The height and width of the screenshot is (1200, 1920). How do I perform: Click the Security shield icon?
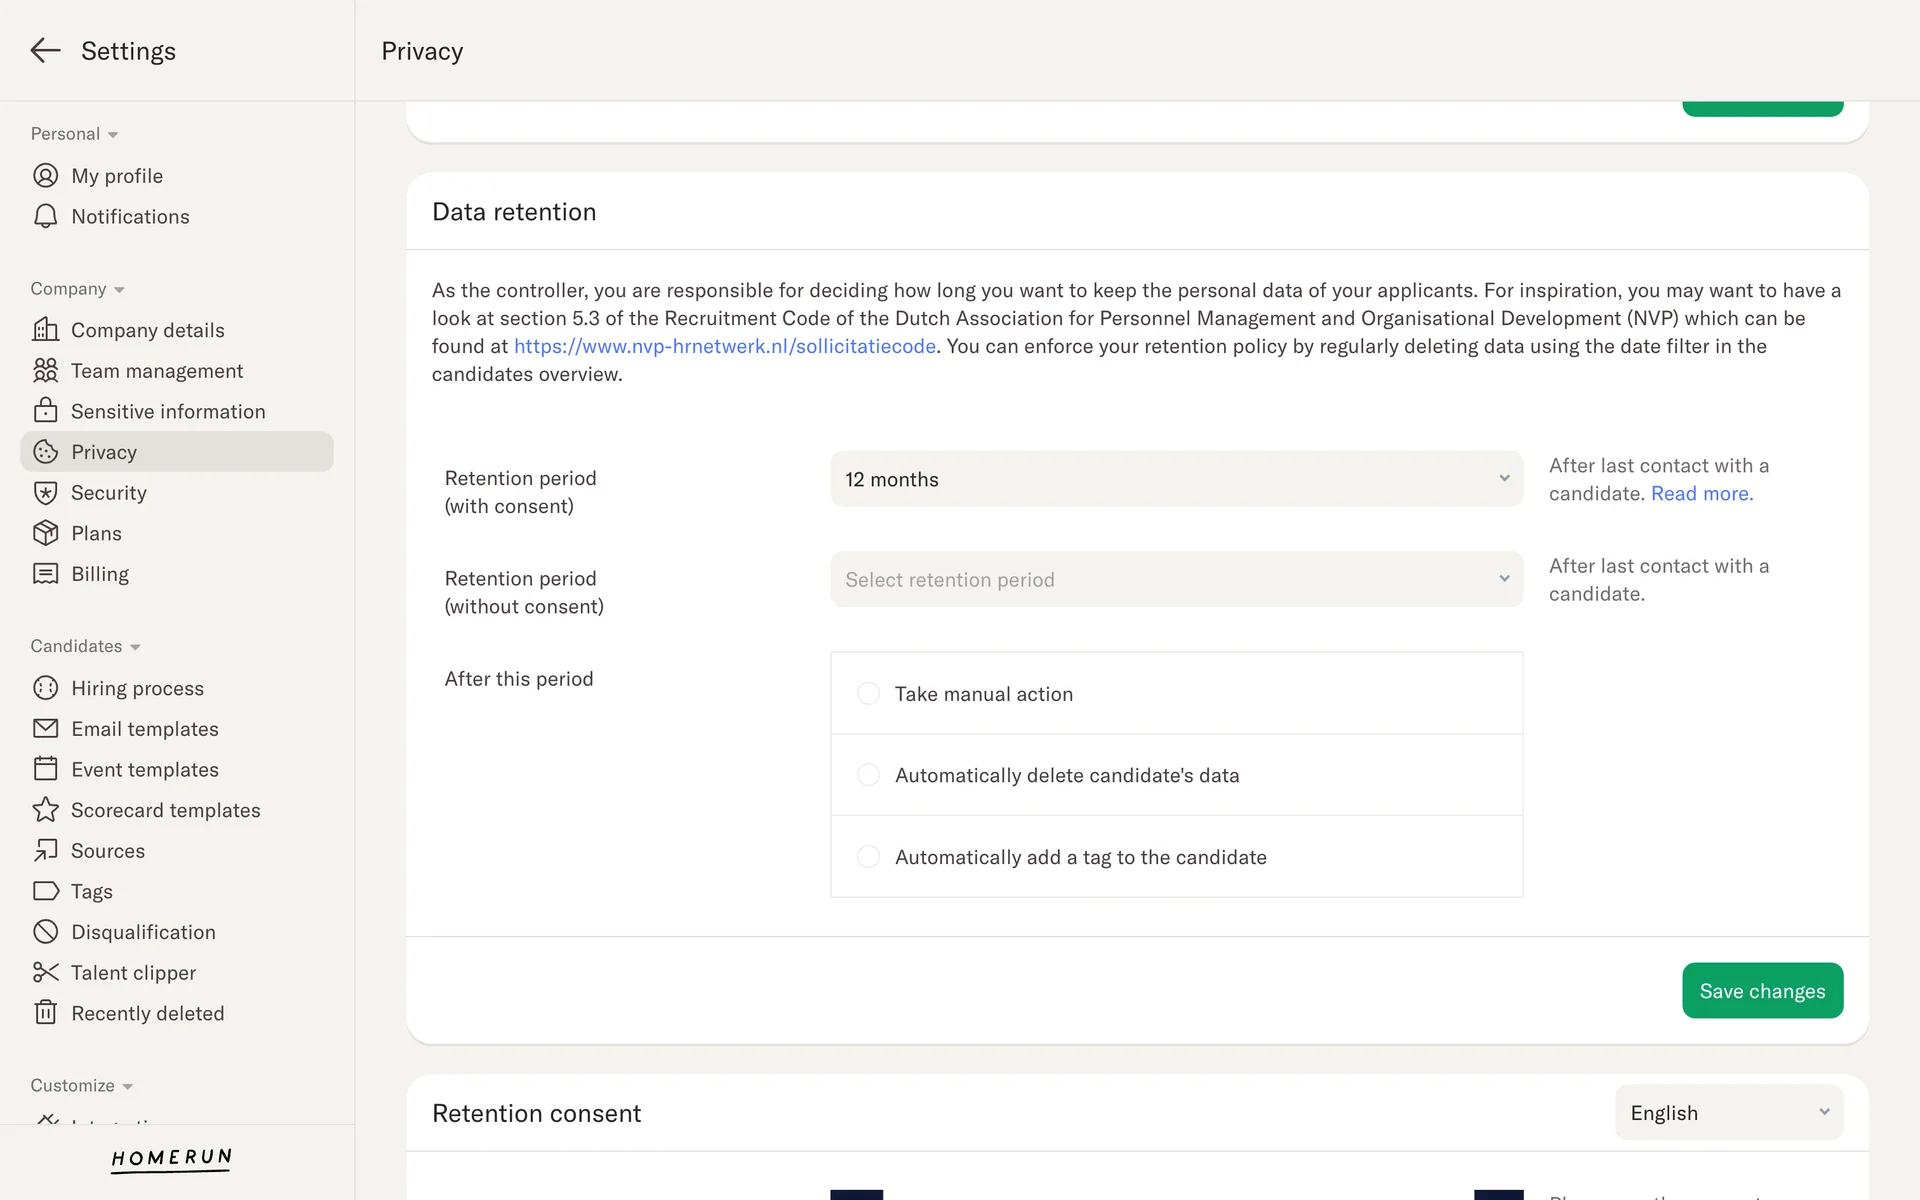point(45,493)
